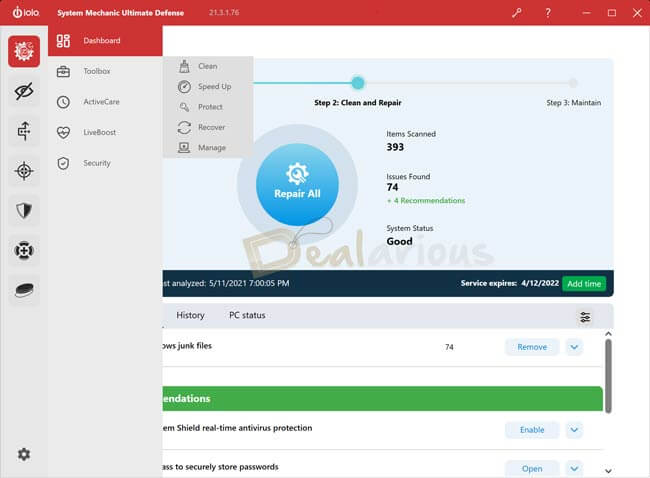Image resolution: width=650 pixels, height=478 pixels.
Task: Switch to the History tab
Action: click(x=190, y=315)
